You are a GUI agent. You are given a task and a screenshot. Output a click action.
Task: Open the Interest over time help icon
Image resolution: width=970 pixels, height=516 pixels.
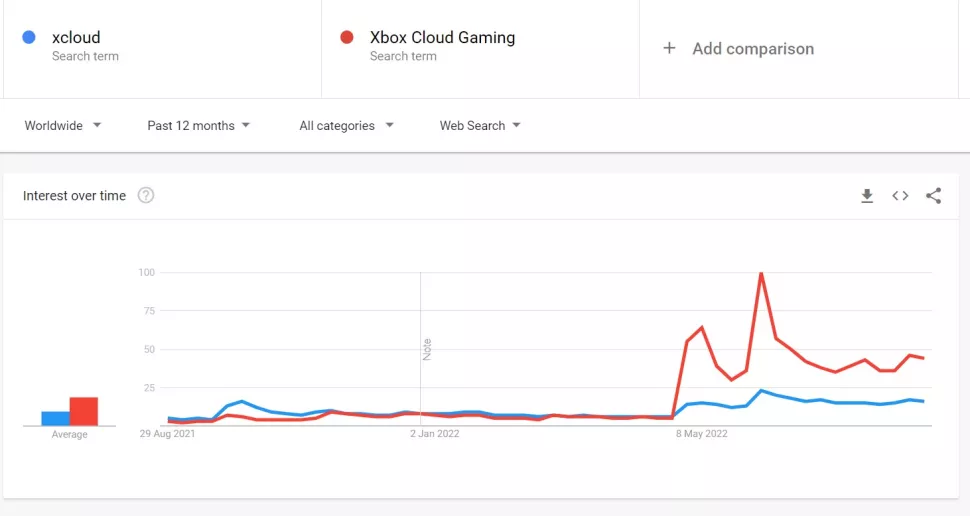(146, 196)
